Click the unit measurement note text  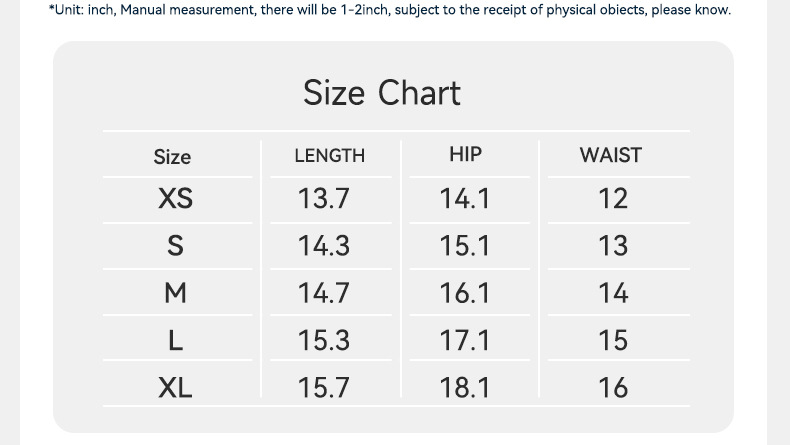click(x=390, y=10)
